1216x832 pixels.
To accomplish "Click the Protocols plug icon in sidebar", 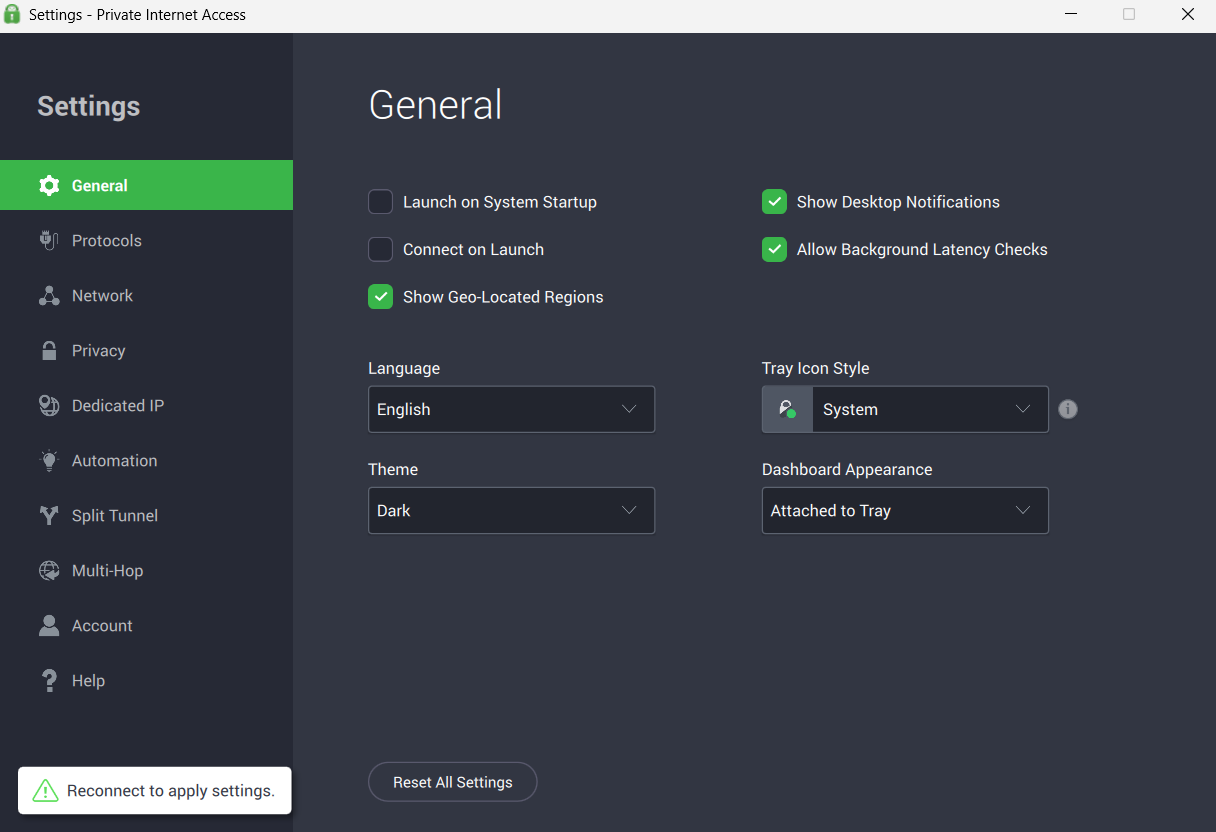I will point(48,241).
